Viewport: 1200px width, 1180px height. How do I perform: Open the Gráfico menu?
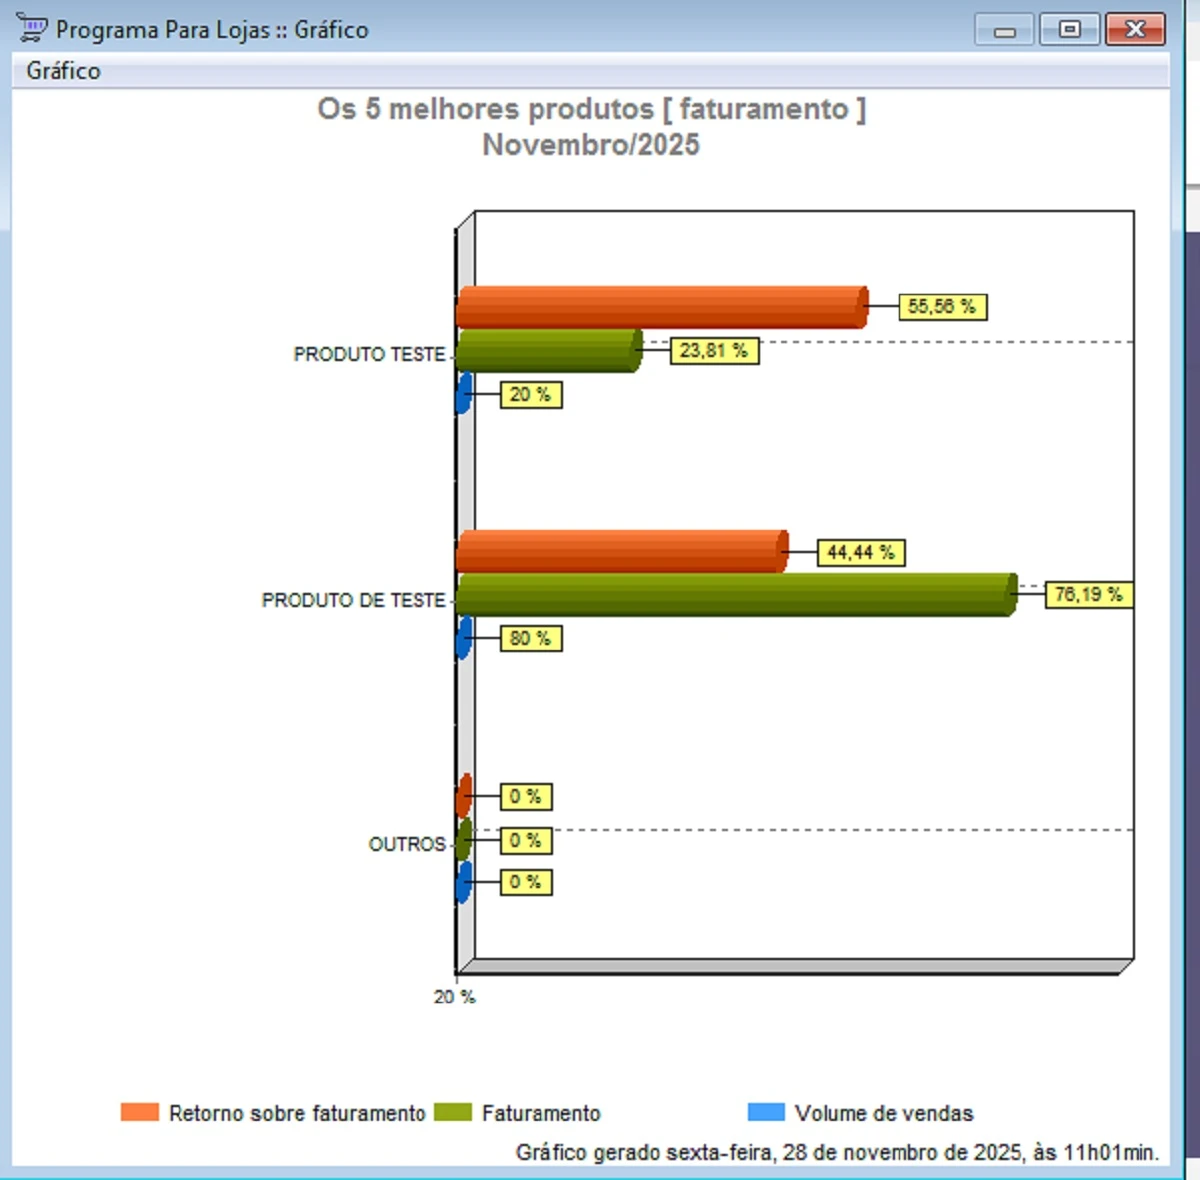63,71
